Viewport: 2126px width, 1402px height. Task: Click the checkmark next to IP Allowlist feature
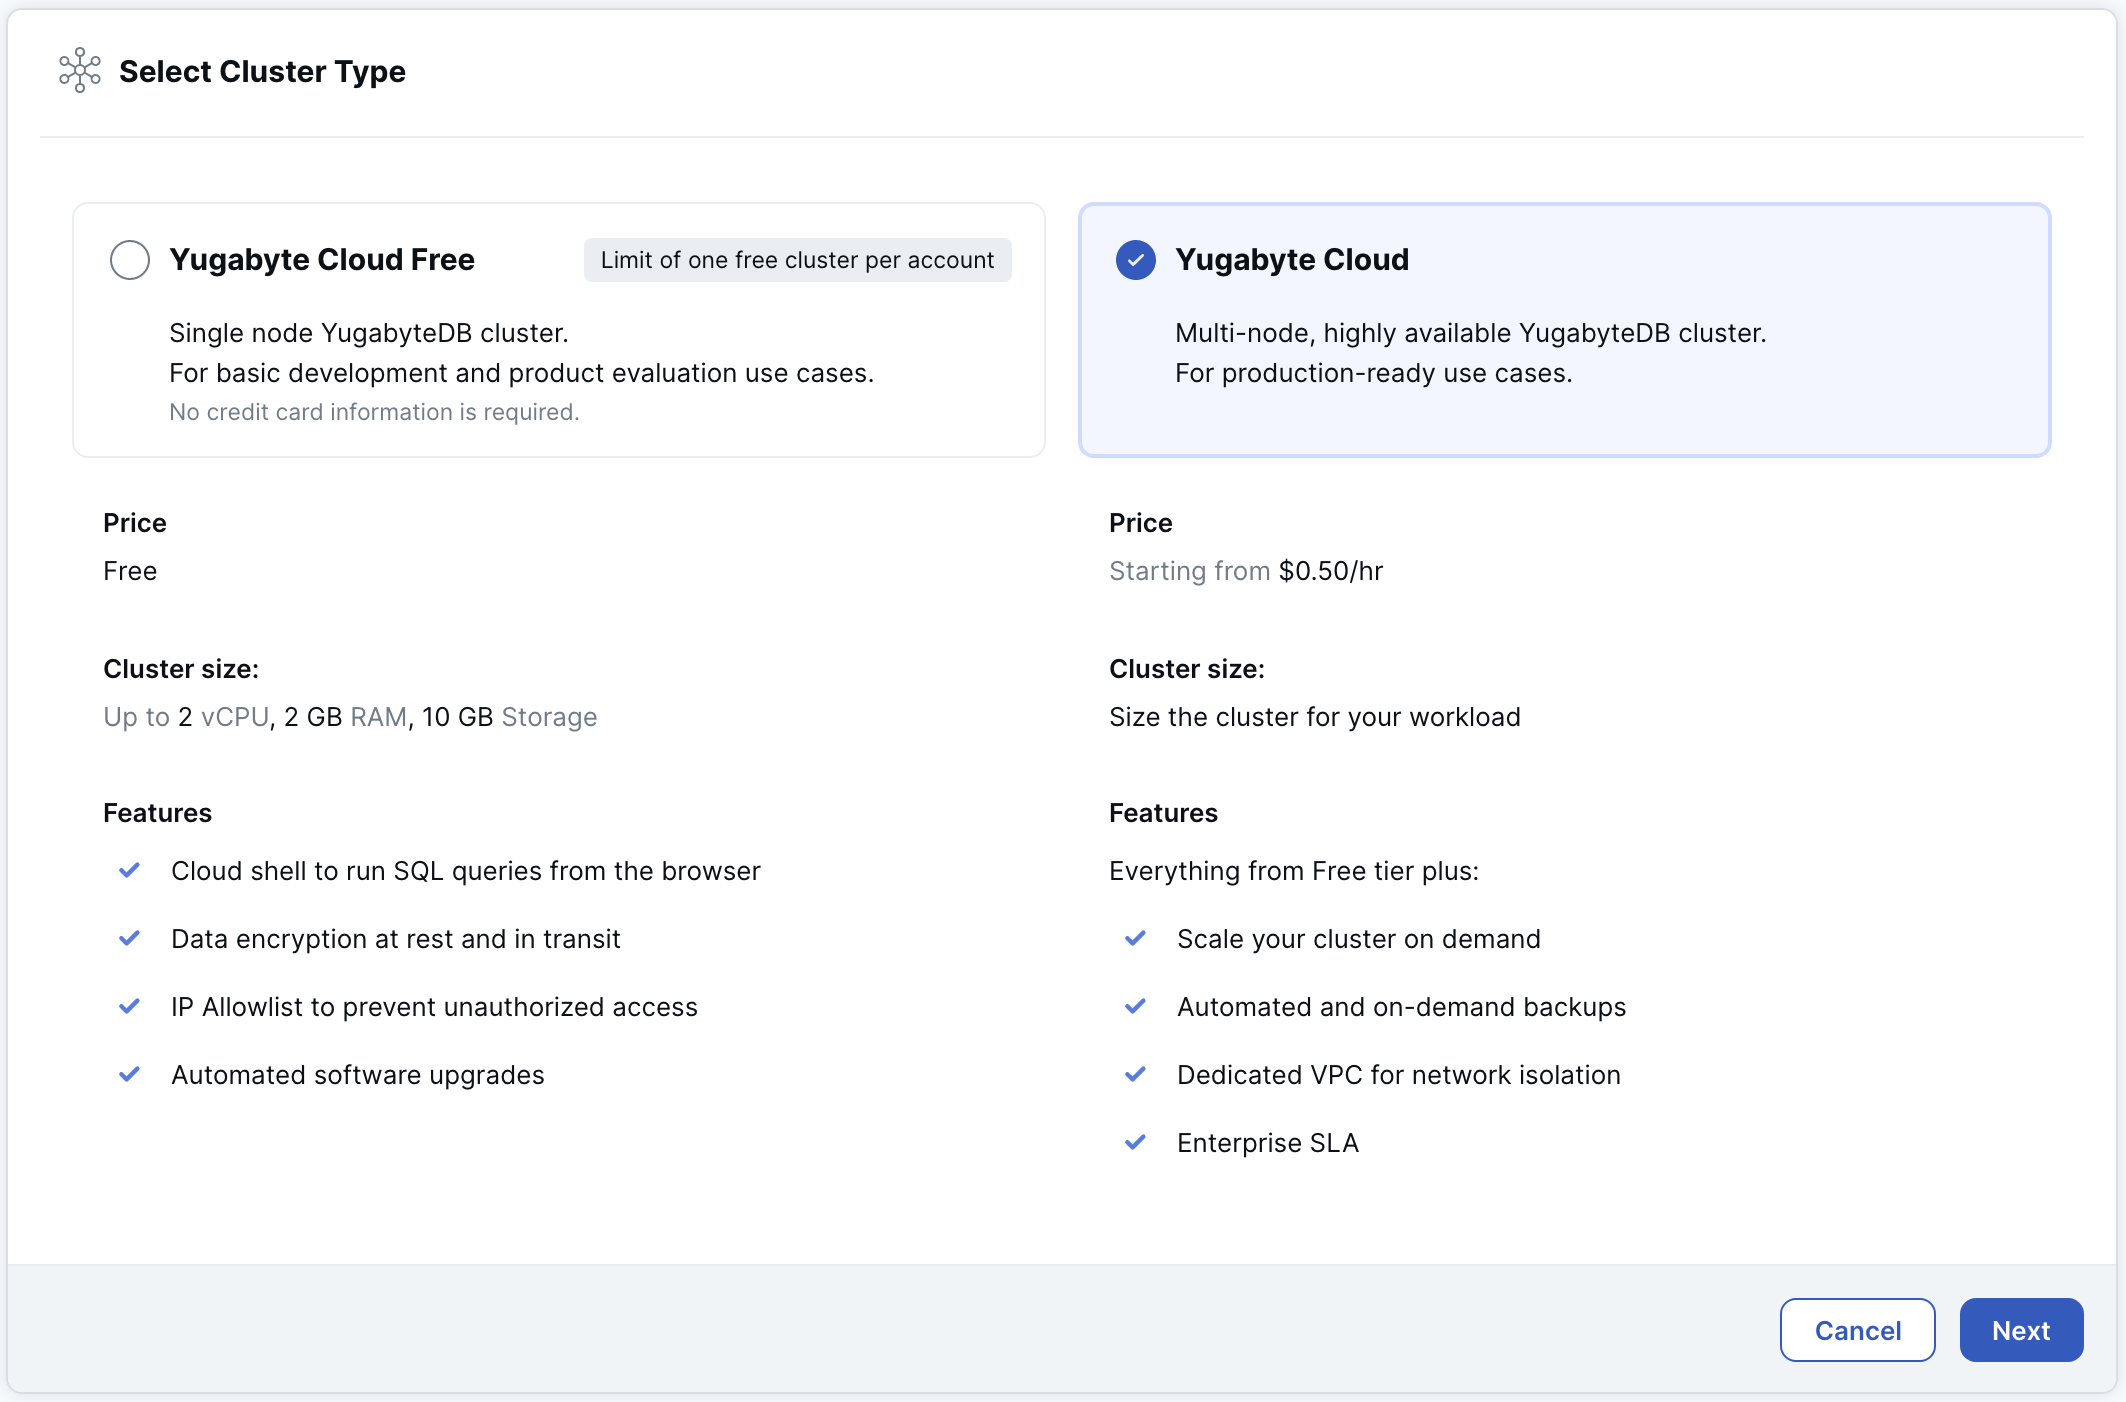(129, 1006)
